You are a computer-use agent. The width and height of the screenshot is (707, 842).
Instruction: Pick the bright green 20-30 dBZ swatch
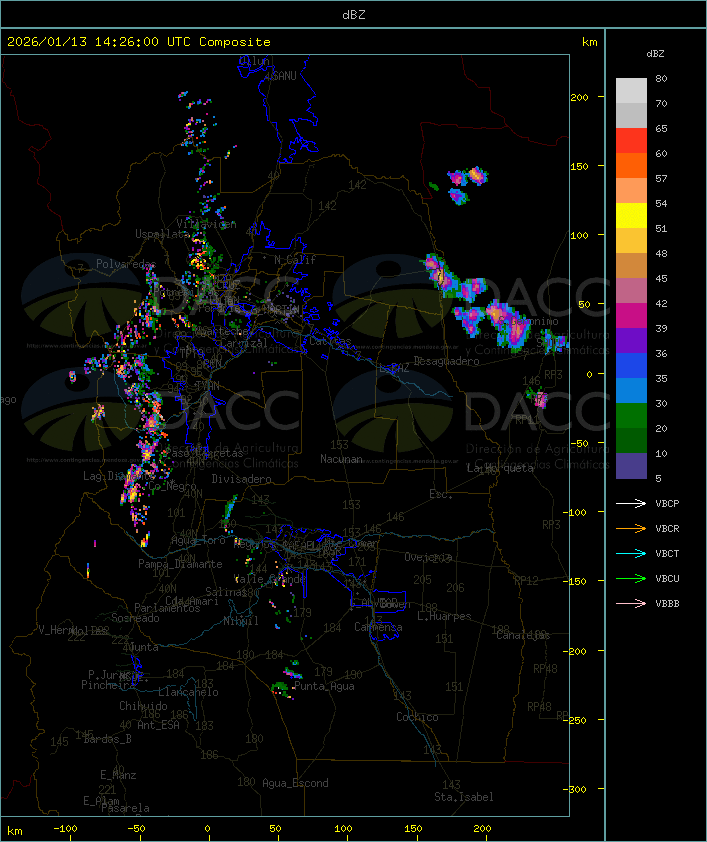pyautogui.click(x=631, y=415)
